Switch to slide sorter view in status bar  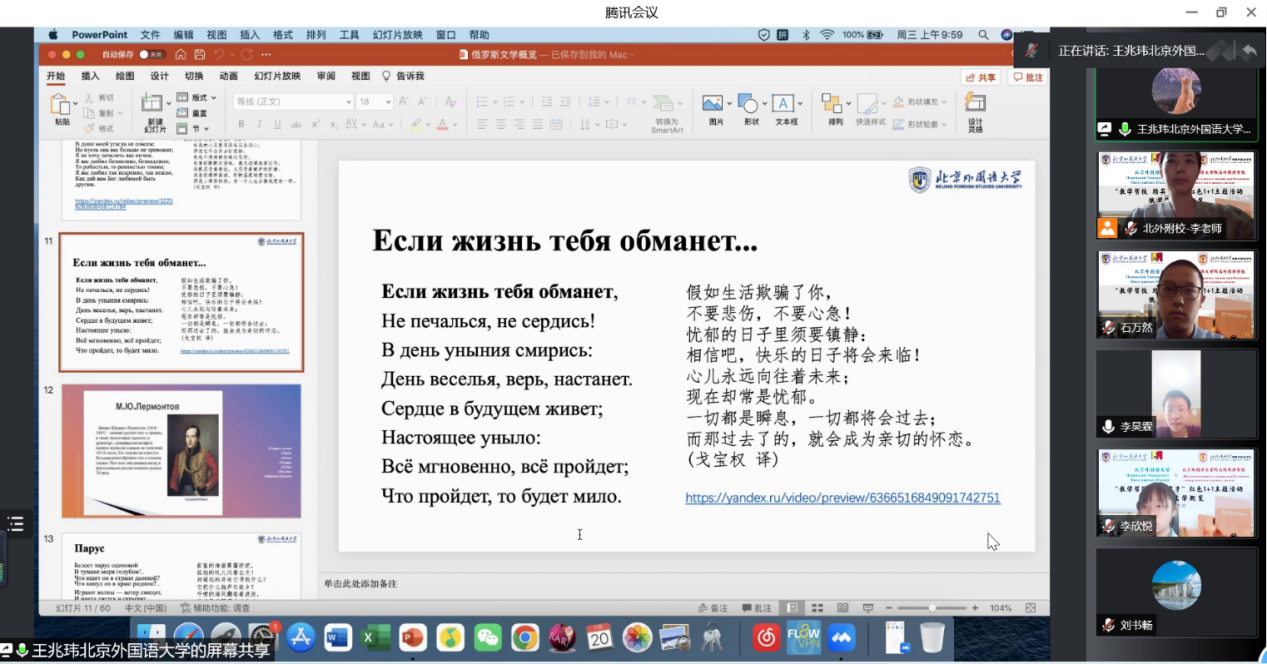(817, 608)
